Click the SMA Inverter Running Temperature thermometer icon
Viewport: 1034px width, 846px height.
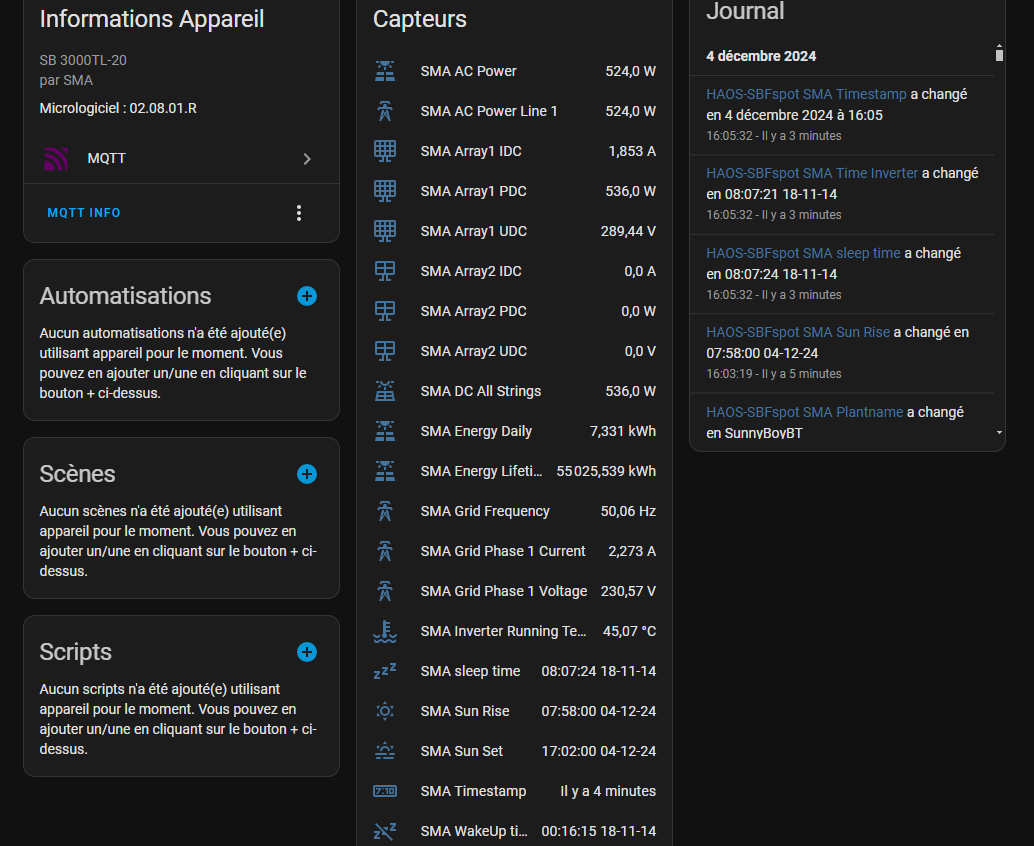pyautogui.click(x=385, y=631)
